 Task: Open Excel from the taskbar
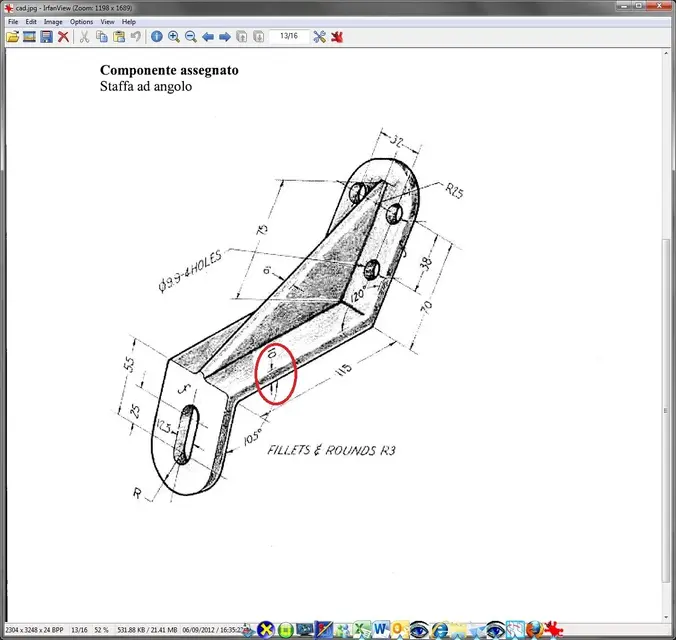point(361,630)
